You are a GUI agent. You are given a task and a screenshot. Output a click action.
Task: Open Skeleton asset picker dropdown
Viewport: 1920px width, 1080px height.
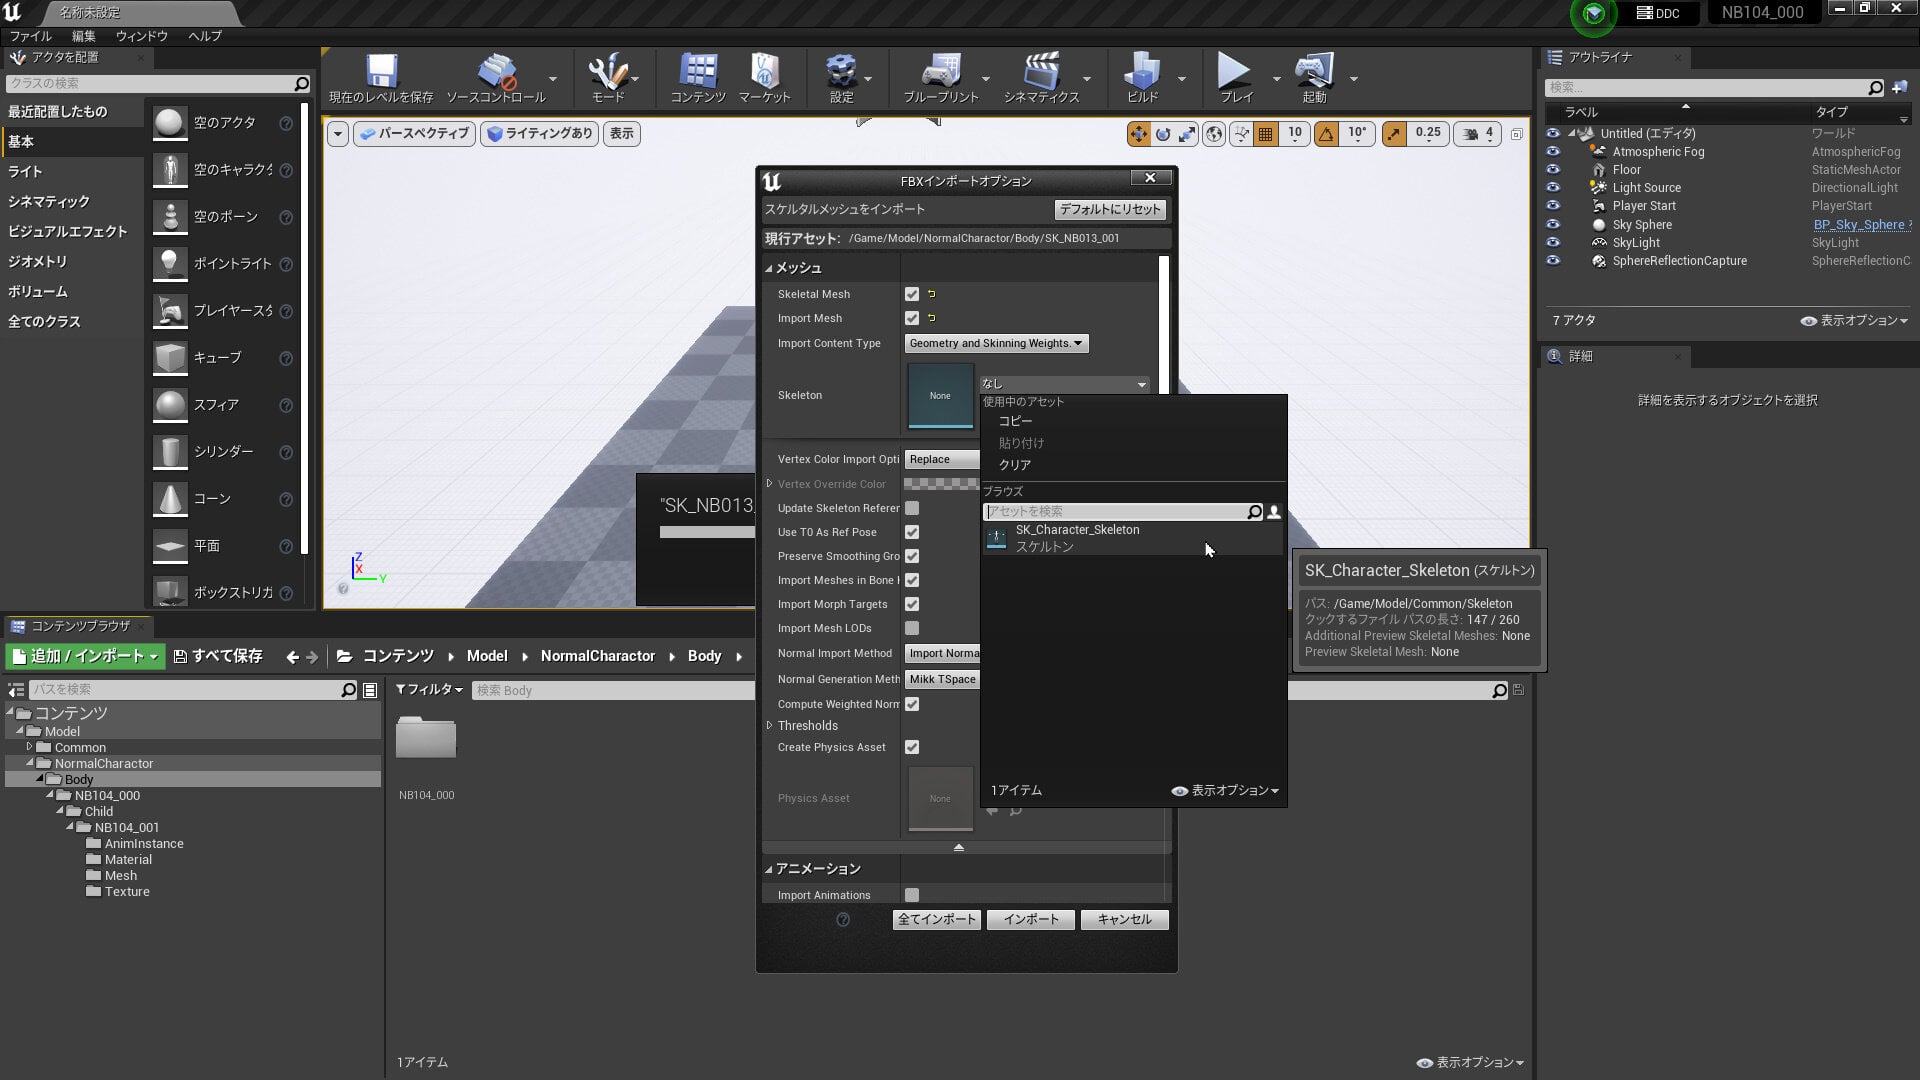(1064, 384)
